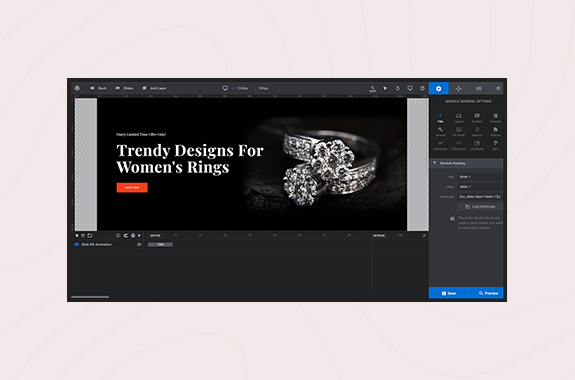Image resolution: width=575 pixels, height=380 pixels.
Task: Open the Add Layer menu
Action: 154,88
